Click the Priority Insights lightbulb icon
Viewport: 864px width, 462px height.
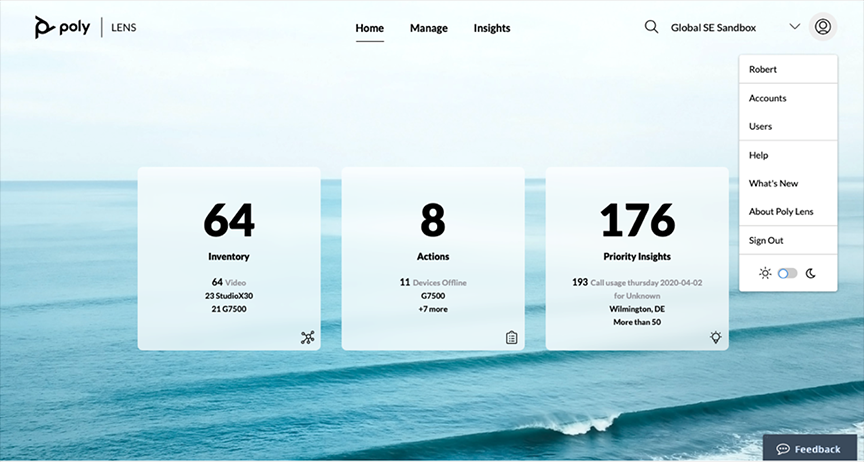(x=716, y=337)
